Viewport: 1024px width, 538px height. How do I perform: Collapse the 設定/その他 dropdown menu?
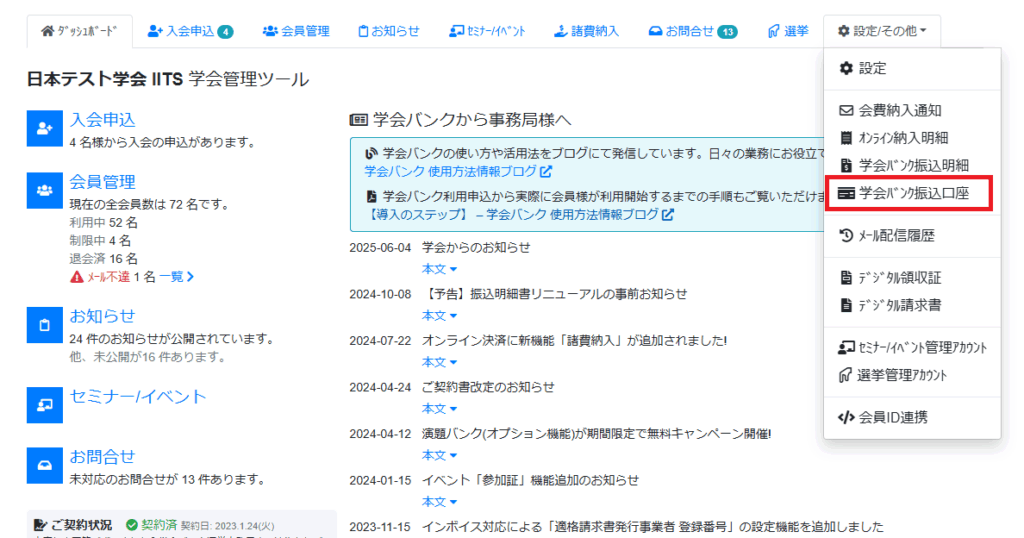tap(881, 31)
